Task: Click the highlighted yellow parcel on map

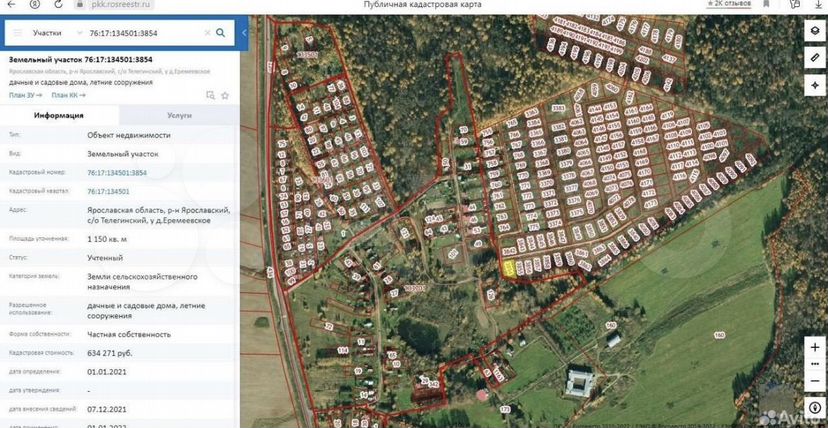Action: pos(509,267)
